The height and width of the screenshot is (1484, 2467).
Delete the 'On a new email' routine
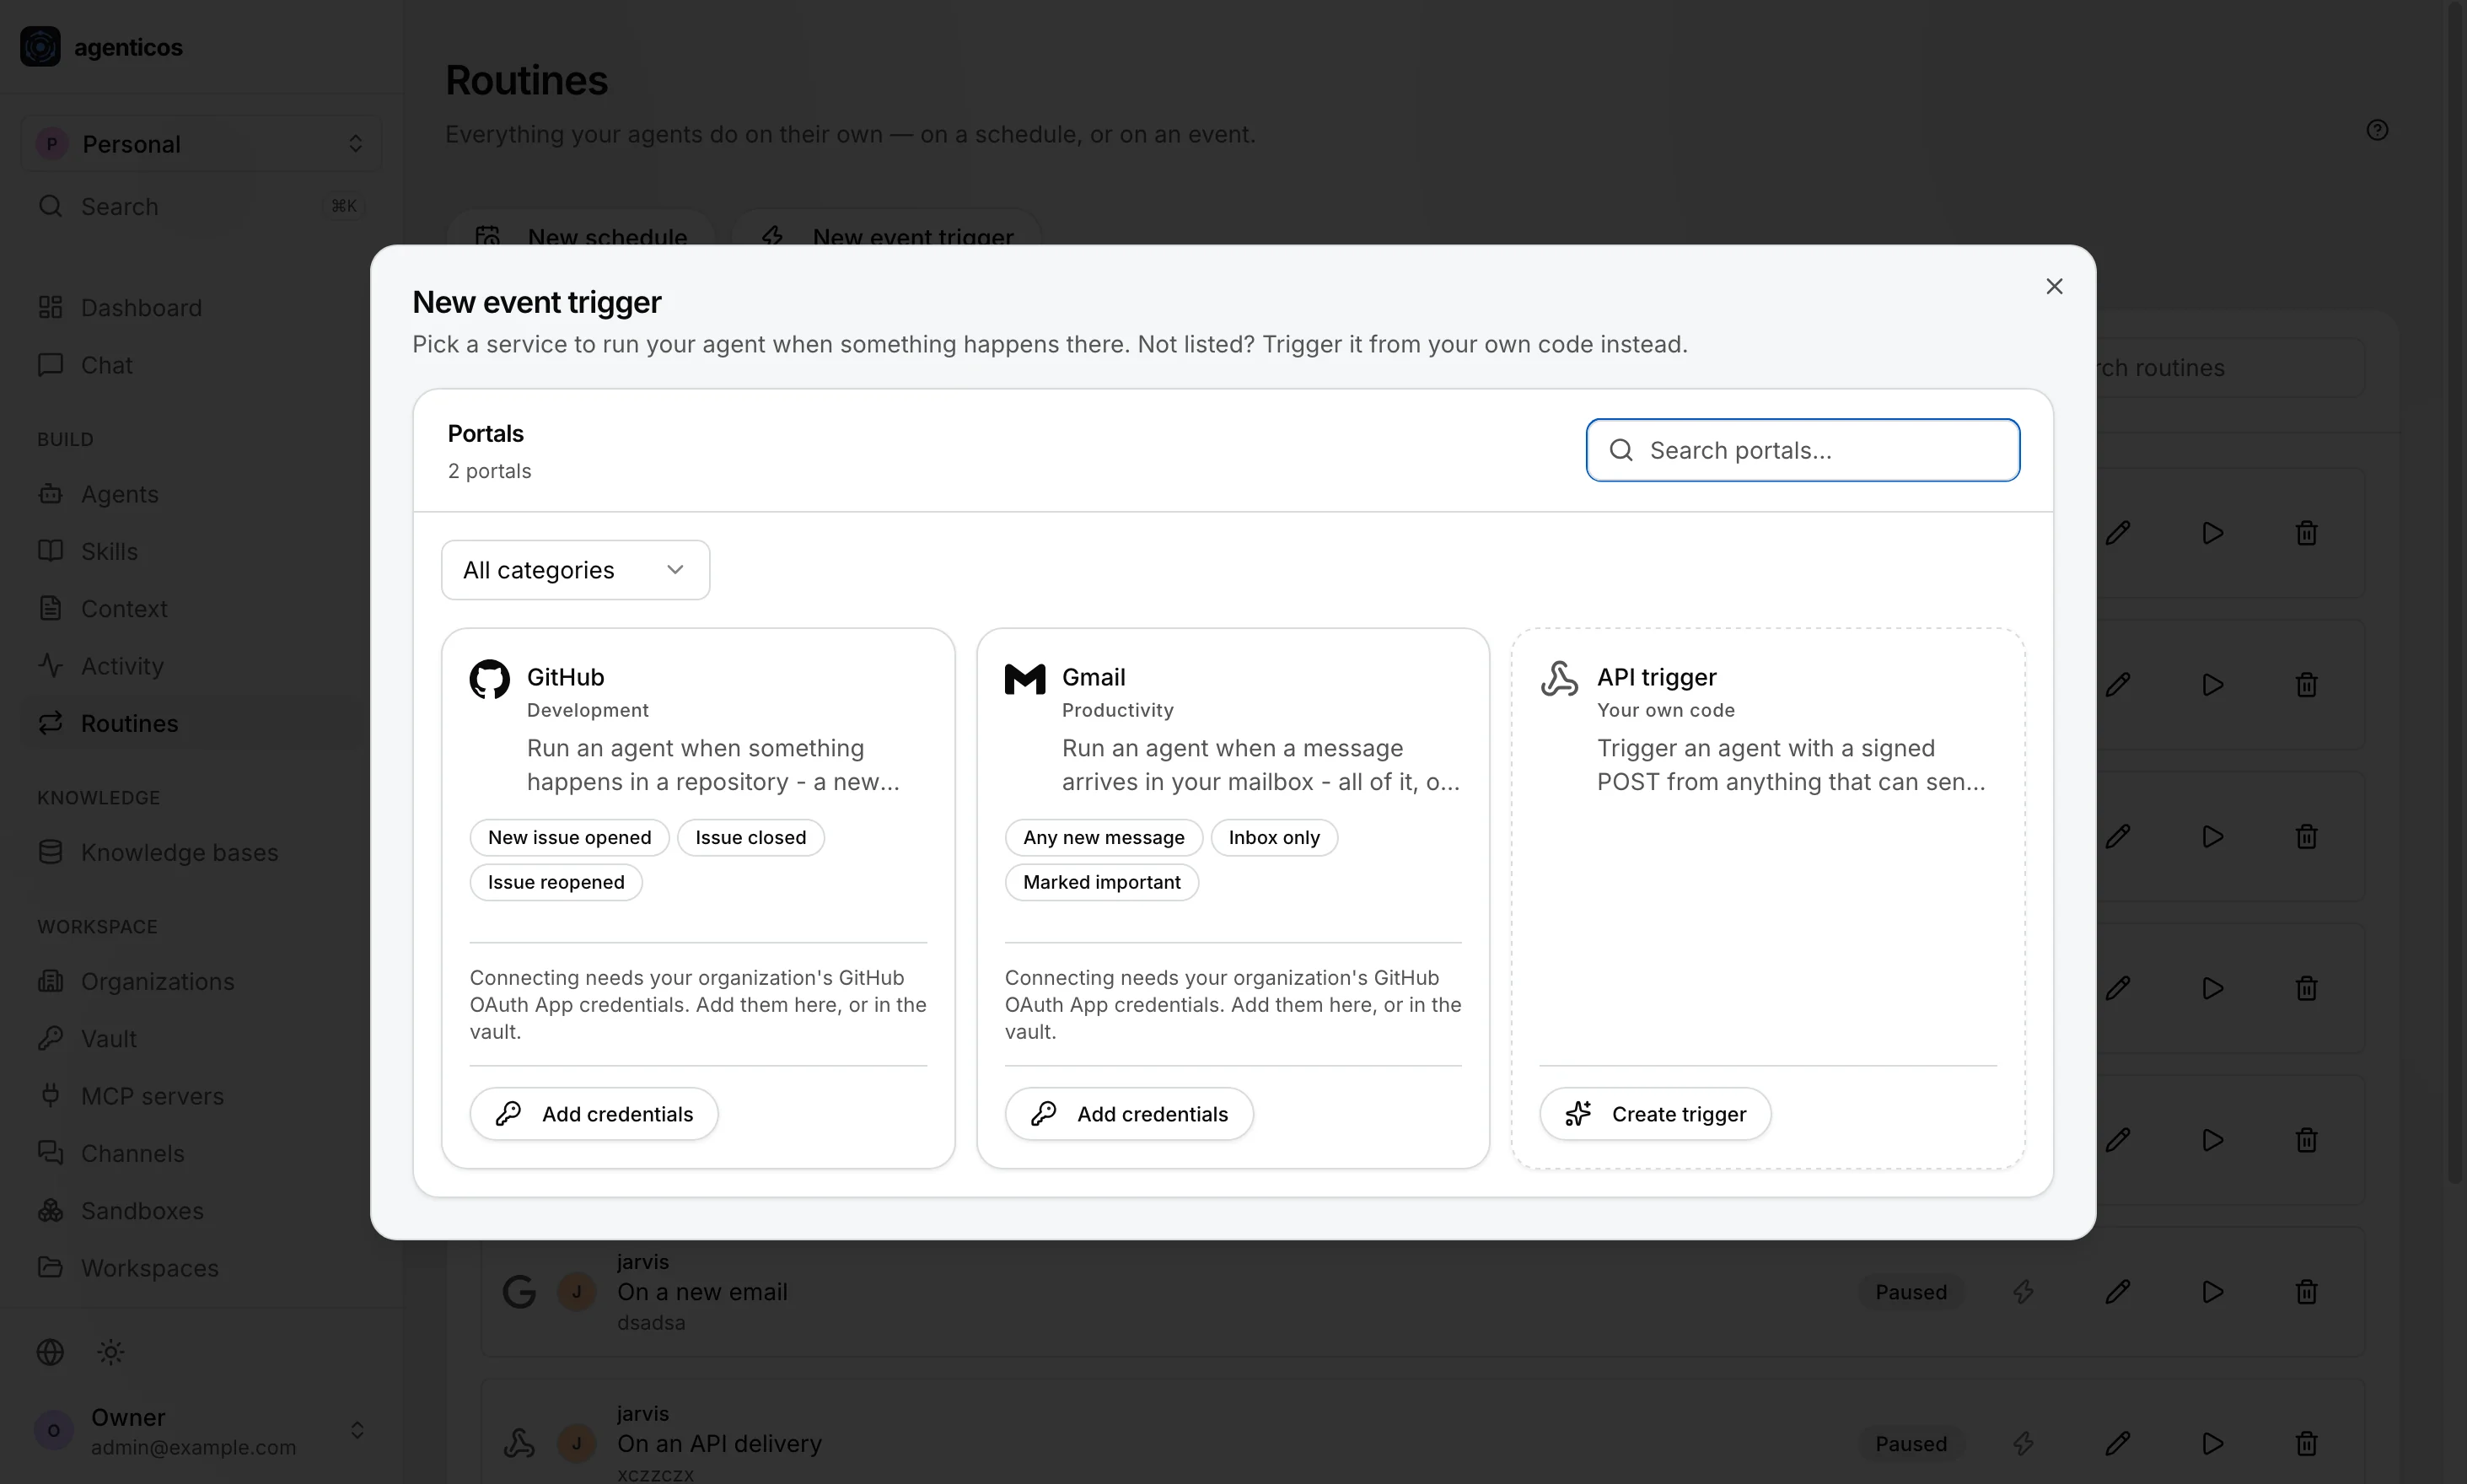click(2306, 1292)
